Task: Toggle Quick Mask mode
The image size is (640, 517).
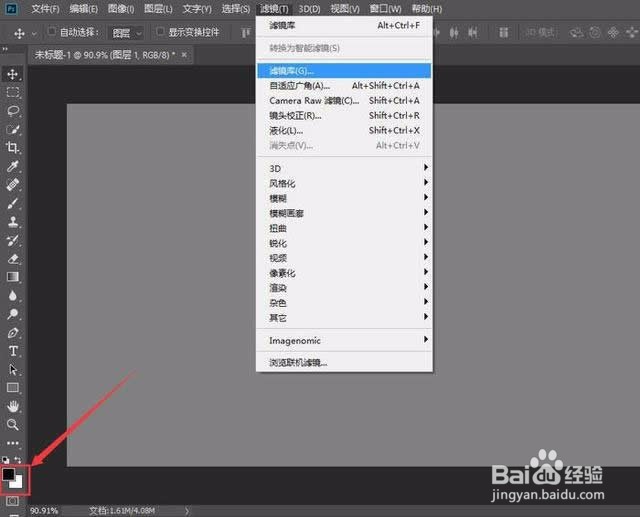Action: click(x=13, y=501)
